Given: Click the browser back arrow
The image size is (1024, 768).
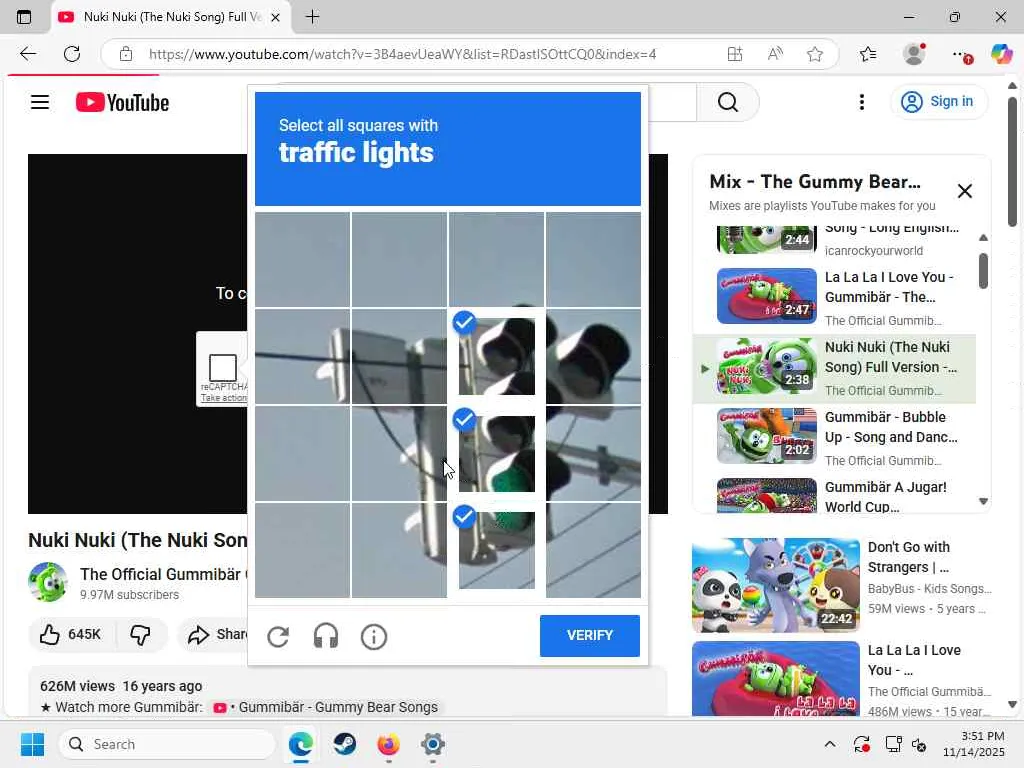Looking at the screenshot, I should 28,54.
